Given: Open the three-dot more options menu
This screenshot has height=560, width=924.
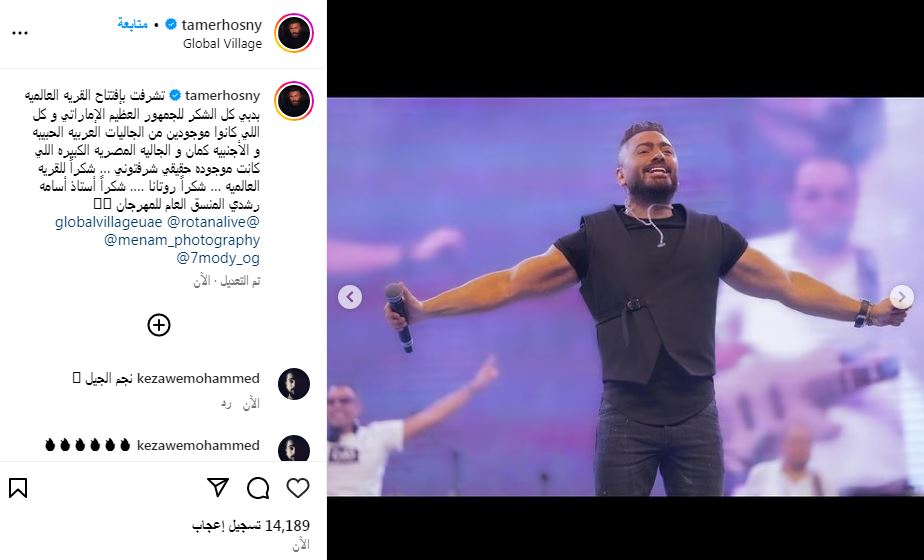Looking at the screenshot, I should [x=20, y=33].
